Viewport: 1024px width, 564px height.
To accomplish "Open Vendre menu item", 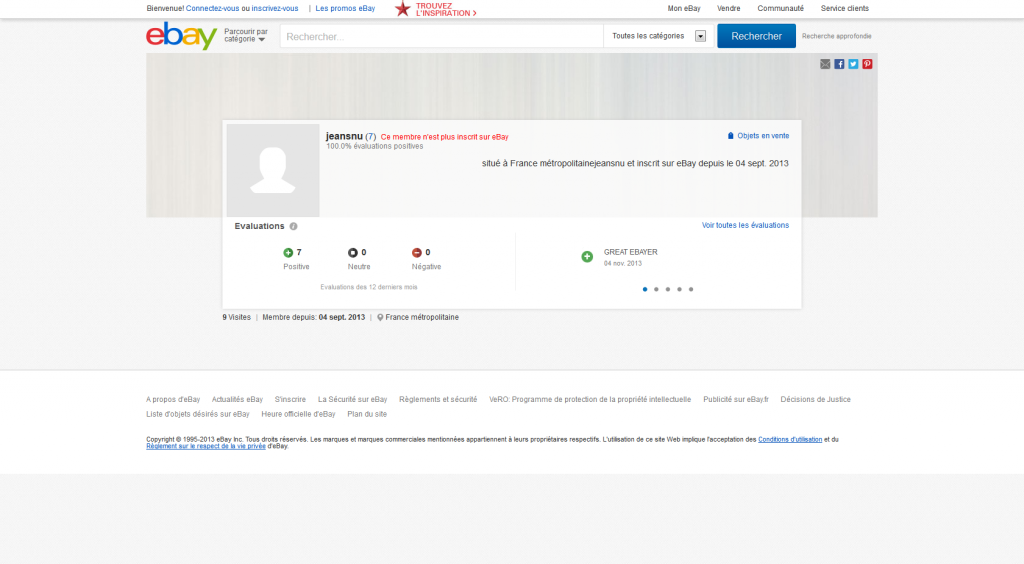I will tap(729, 8).
